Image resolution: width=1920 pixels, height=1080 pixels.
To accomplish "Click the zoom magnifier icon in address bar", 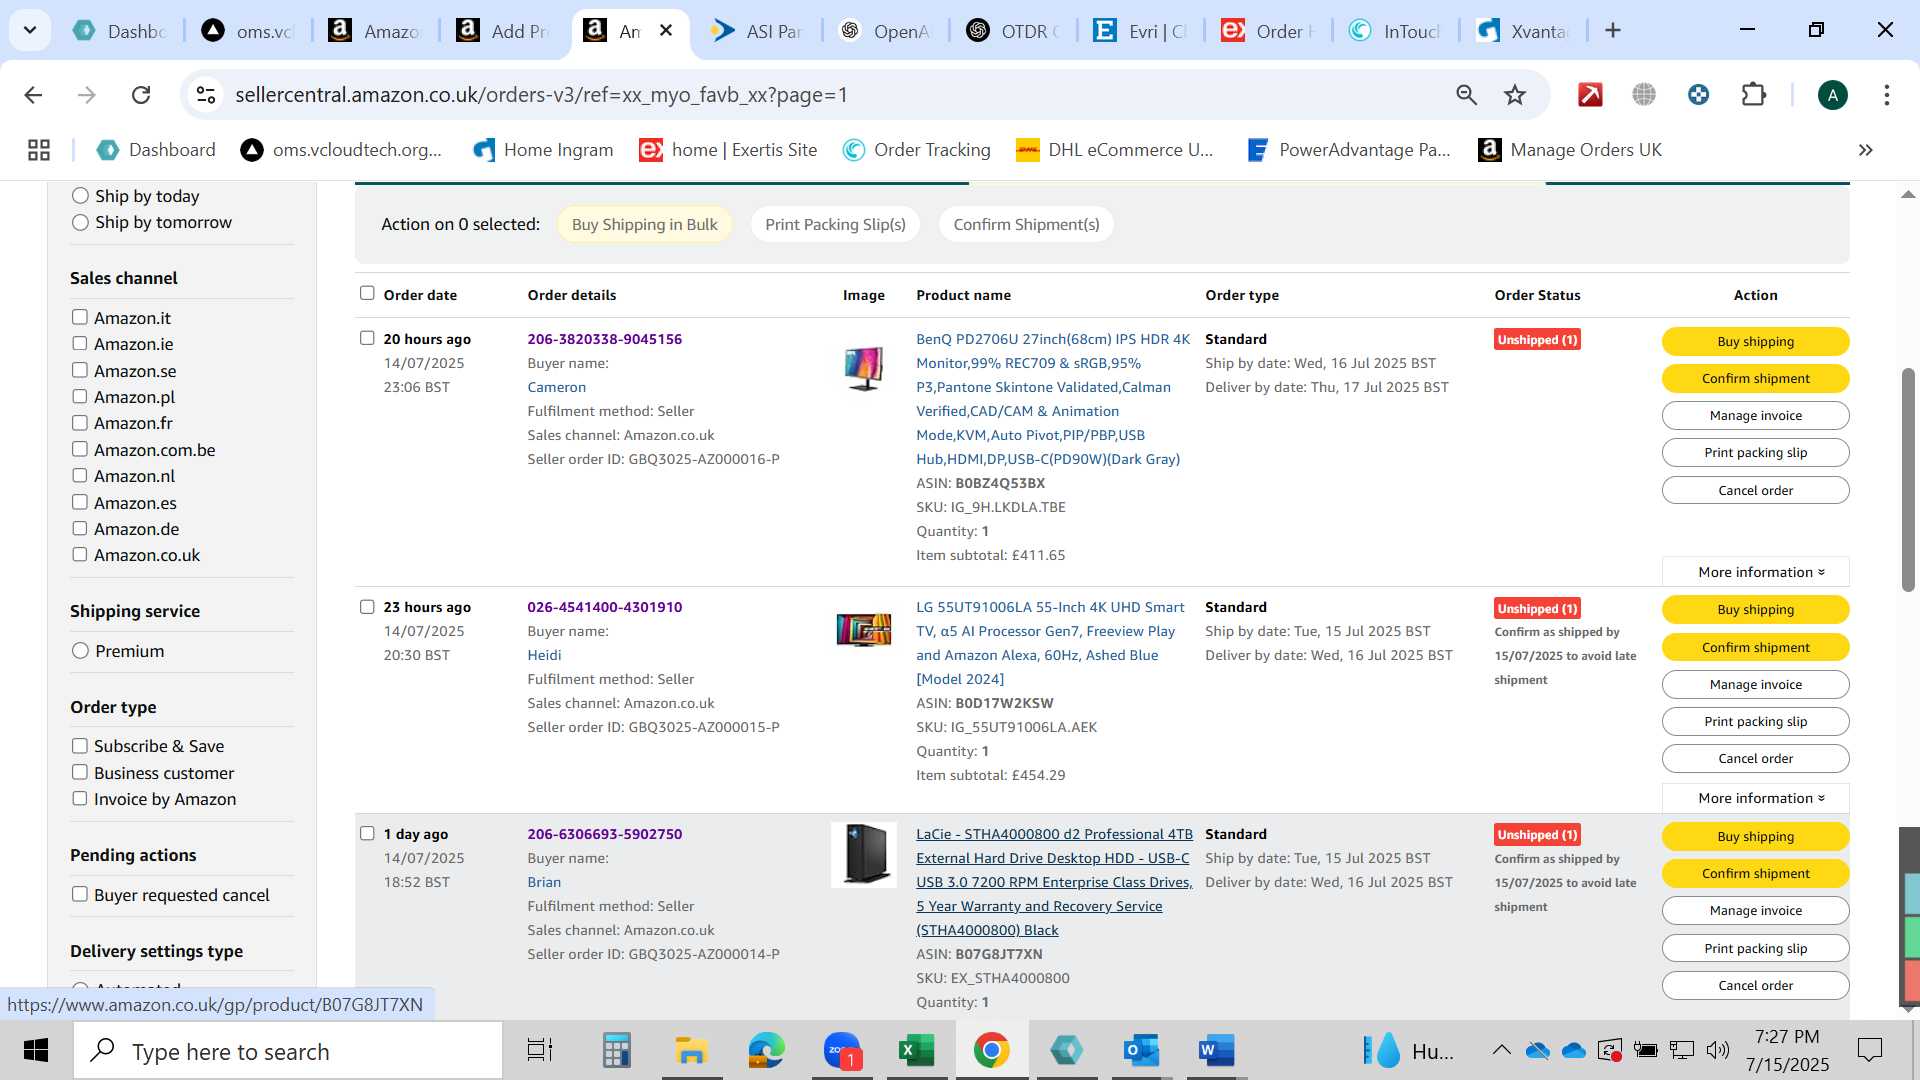I will click(1466, 95).
